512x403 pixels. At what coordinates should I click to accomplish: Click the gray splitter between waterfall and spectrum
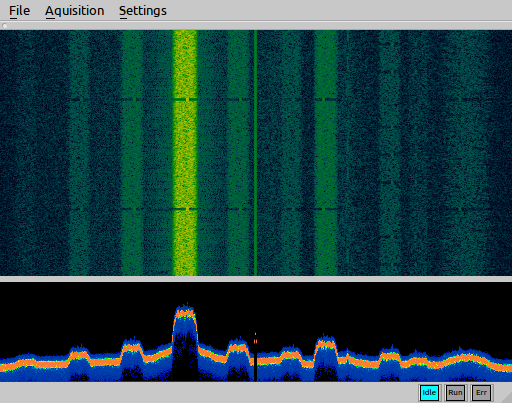pyautogui.click(x=256, y=279)
